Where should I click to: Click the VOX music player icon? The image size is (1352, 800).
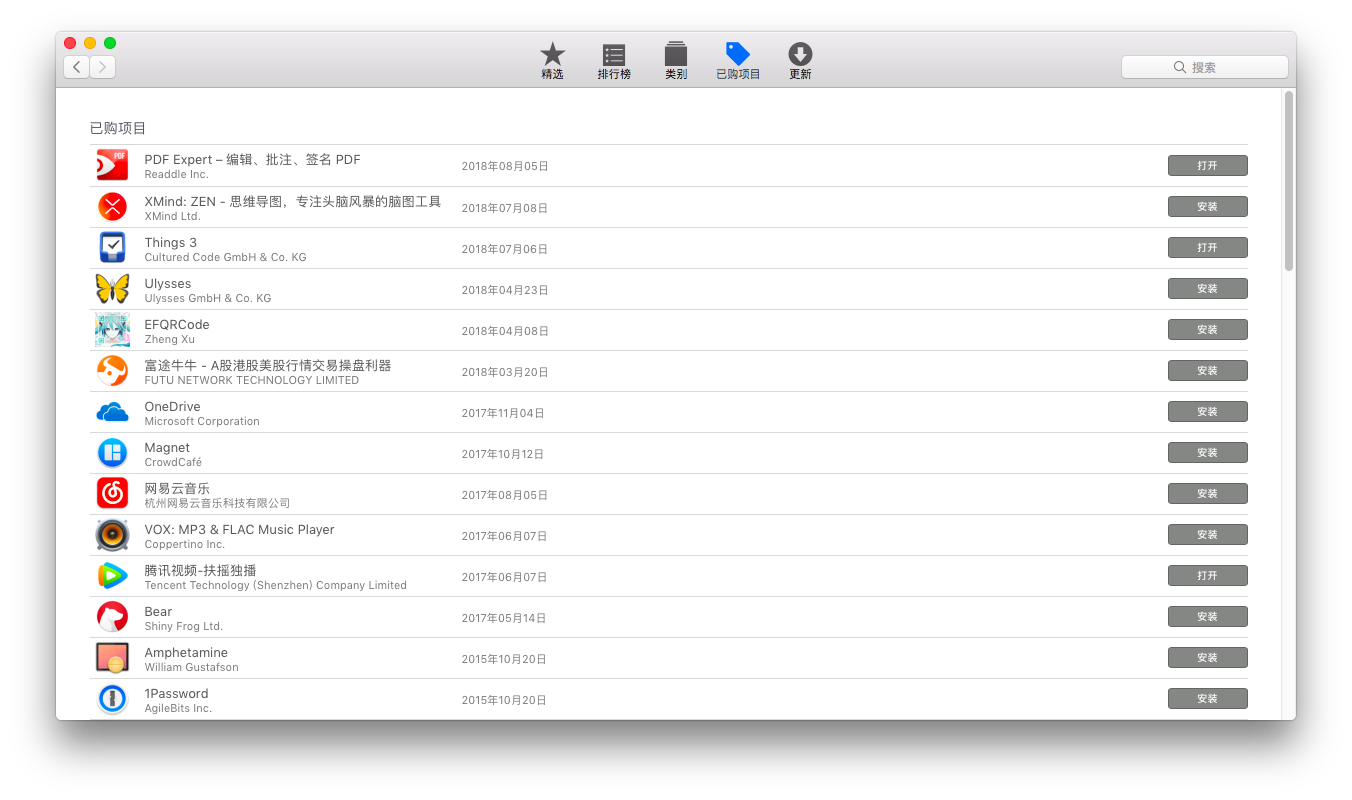(x=112, y=535)
